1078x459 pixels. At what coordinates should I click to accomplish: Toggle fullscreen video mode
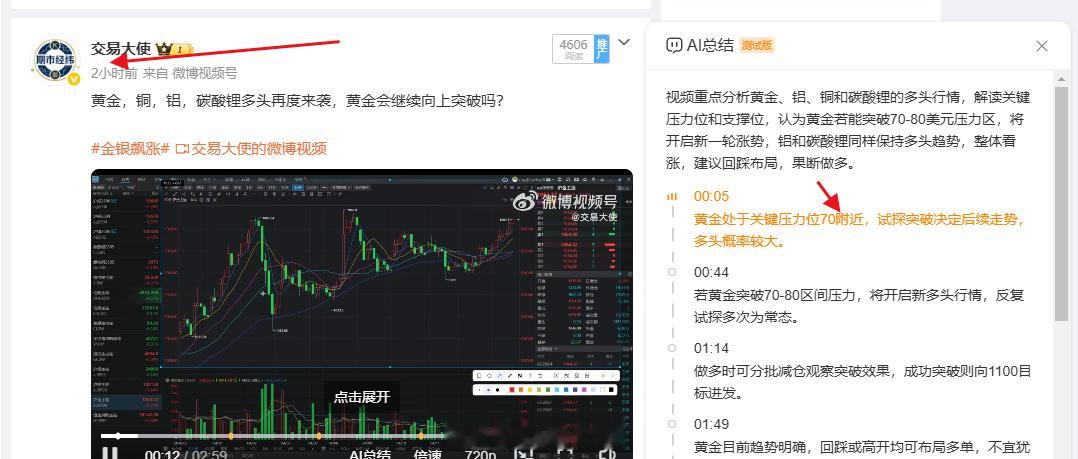pyautogui.click(x=565, y=454)
